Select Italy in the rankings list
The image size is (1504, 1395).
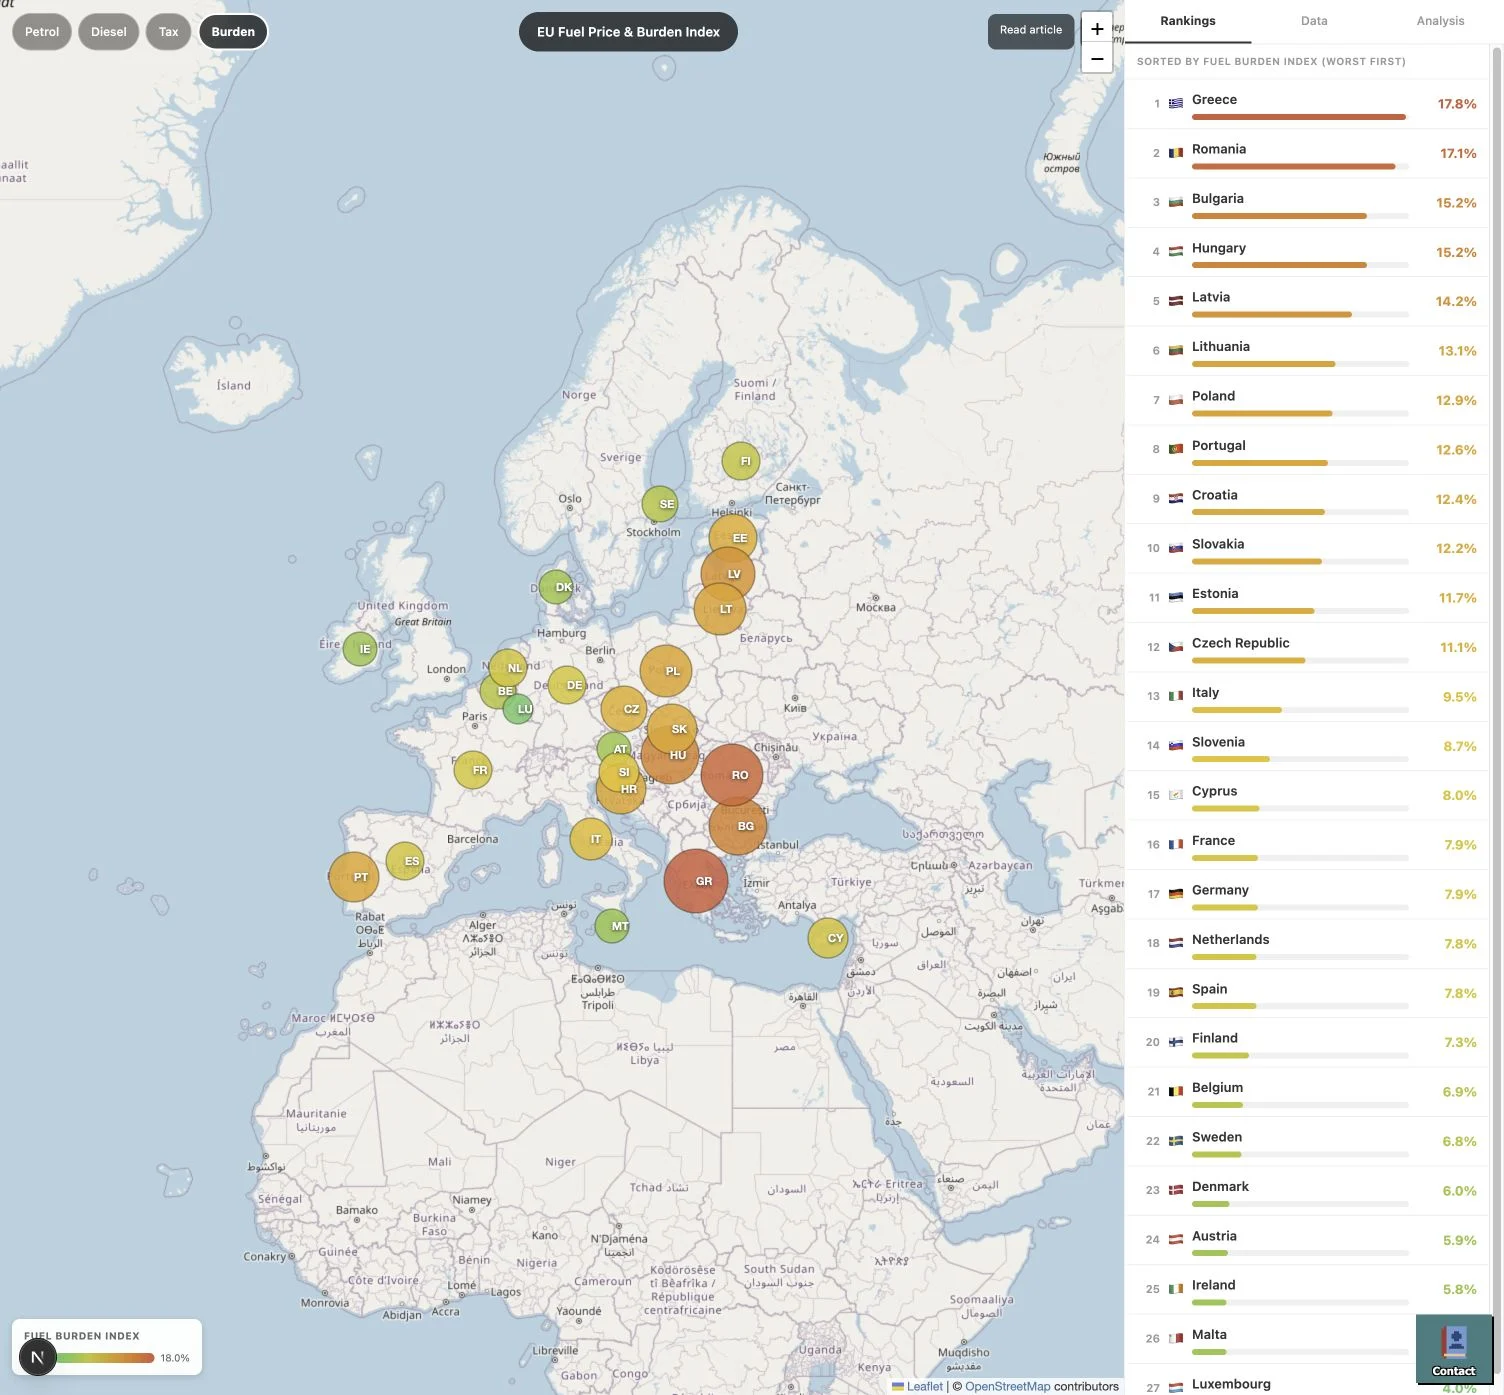pyautogui.click(x=1306, y=697)
